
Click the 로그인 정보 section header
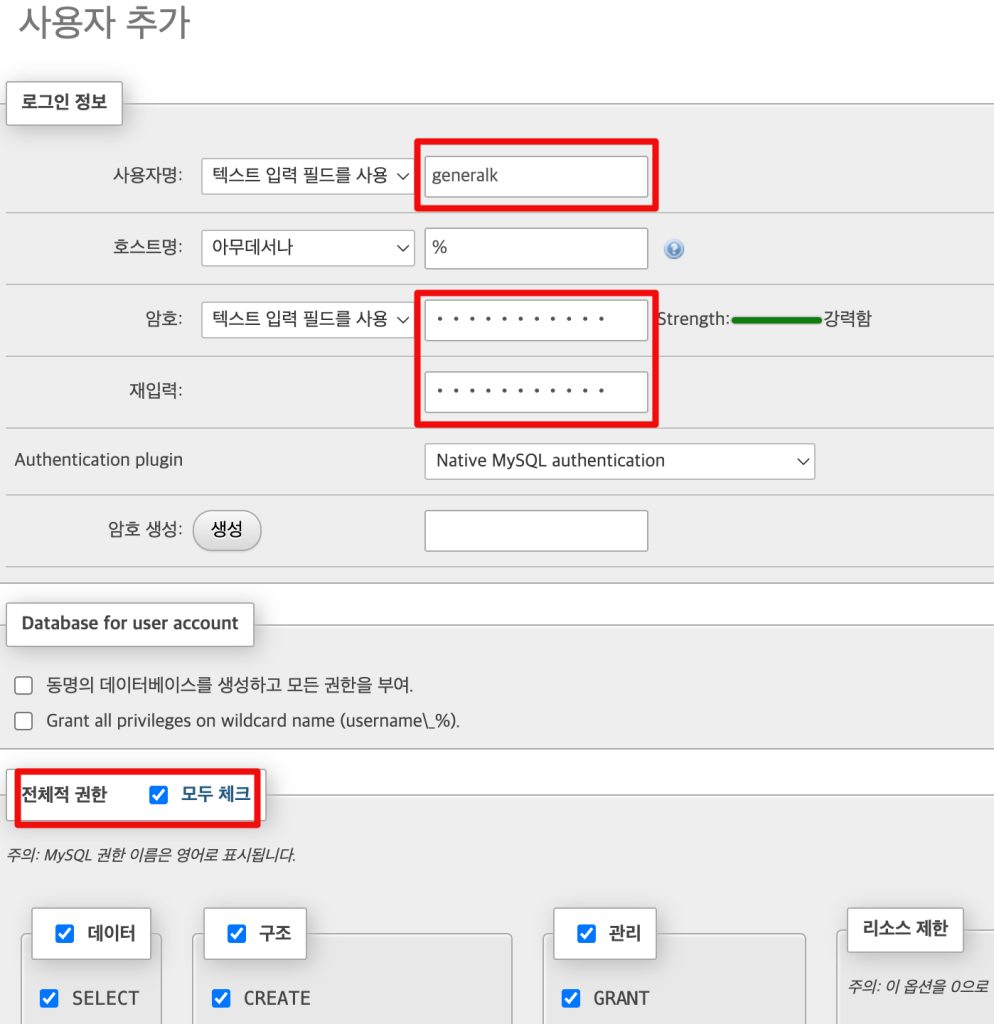pyautogui.click(x=64, y=103)
